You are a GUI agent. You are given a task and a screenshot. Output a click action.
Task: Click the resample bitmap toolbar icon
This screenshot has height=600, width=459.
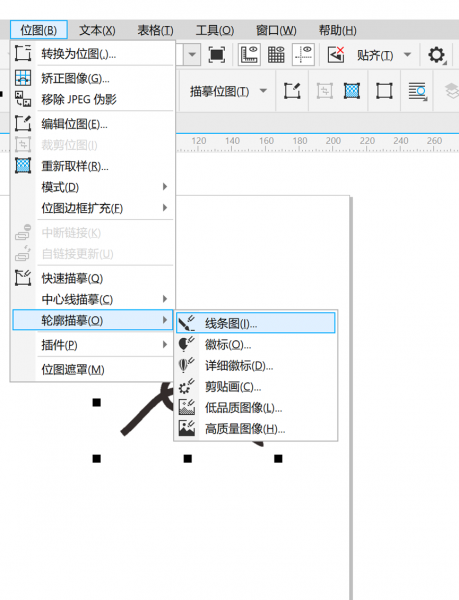352,91
